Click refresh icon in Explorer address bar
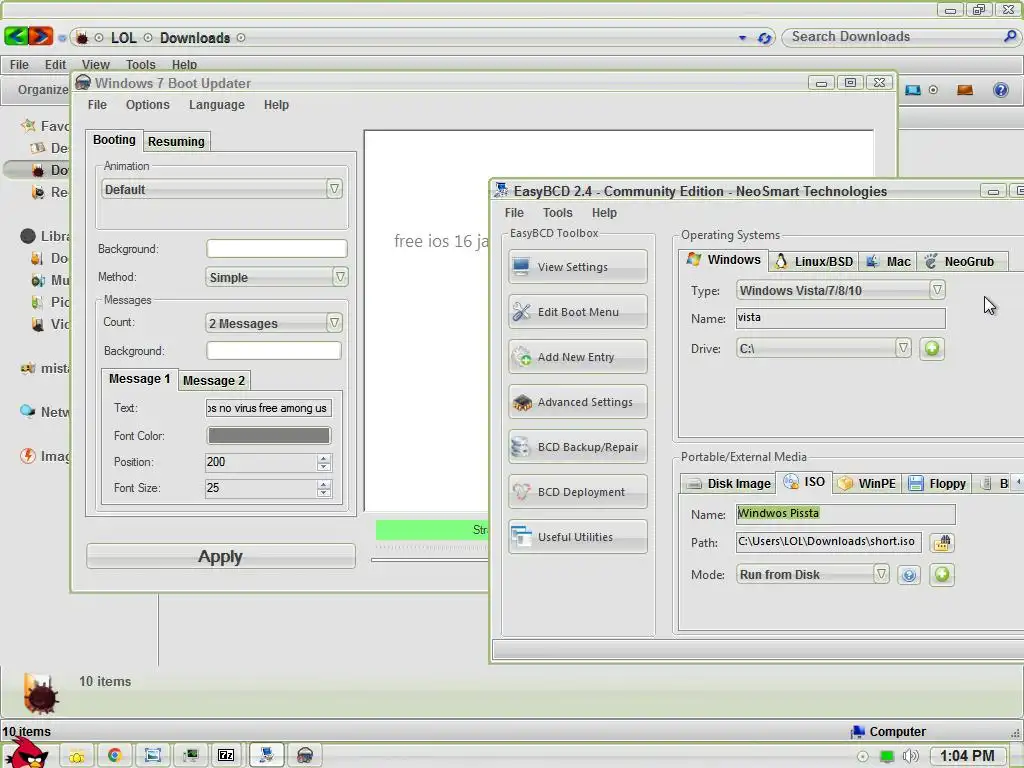The height and width of the screenshot is (768, 1024). point(764,38)
